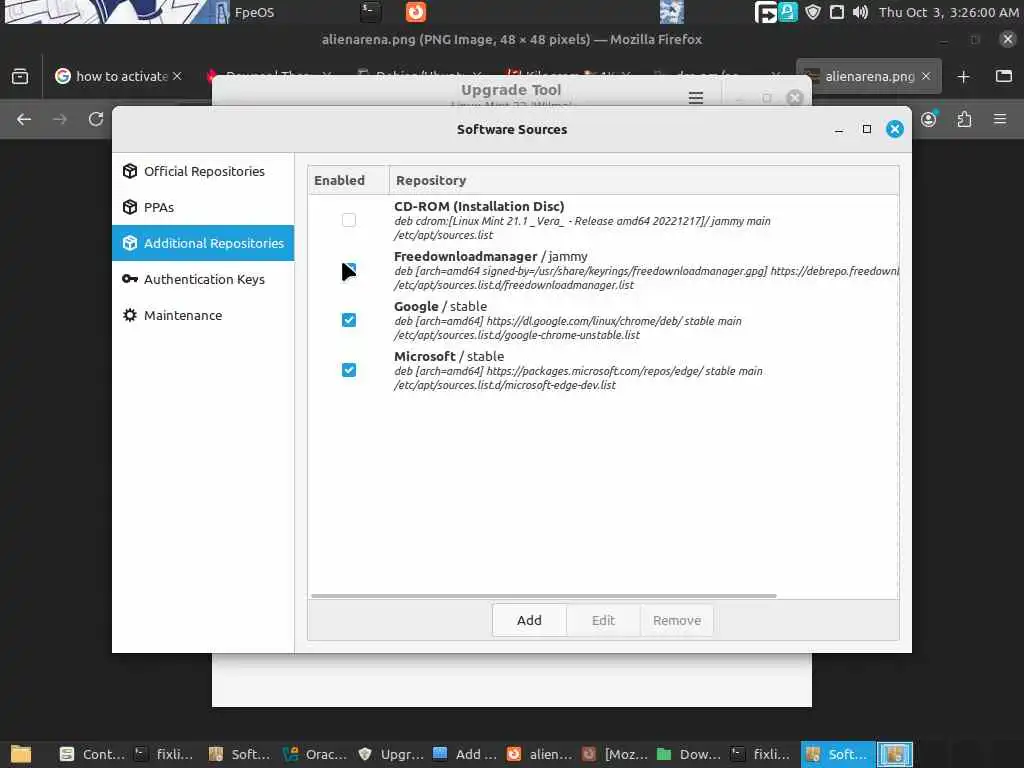Image resolution: width=1024 pixels, height=768 pixels.
Task: Click the google-chrome-unstable.list file path text
Action: (517, 335)
